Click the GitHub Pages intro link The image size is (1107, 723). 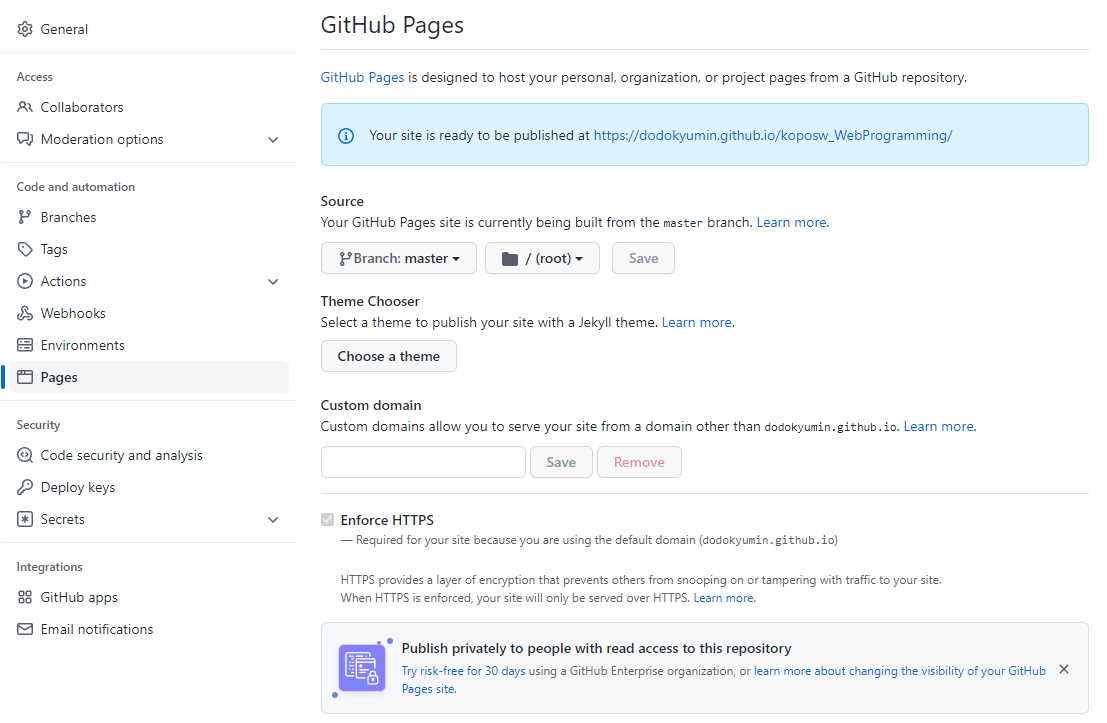coord(362,78)
